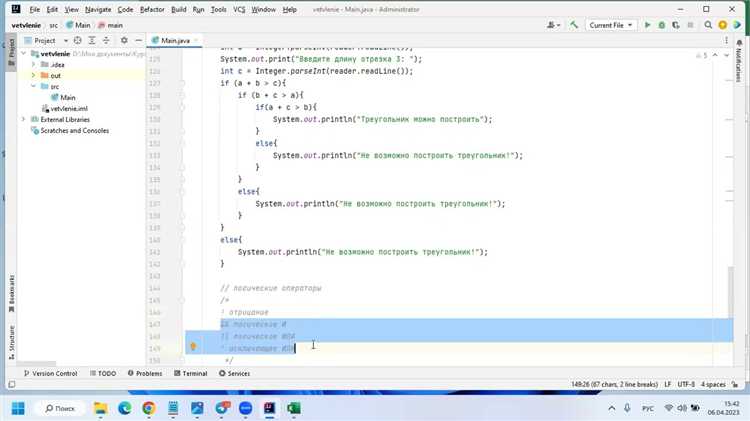750x421 pixels.
Task: Select the Main.java editor tab
Action: (x=175, y=41)
